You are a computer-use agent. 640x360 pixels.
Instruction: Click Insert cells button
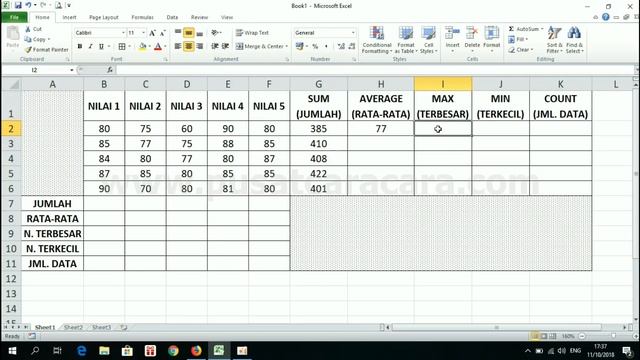click(x=452, y=39)
